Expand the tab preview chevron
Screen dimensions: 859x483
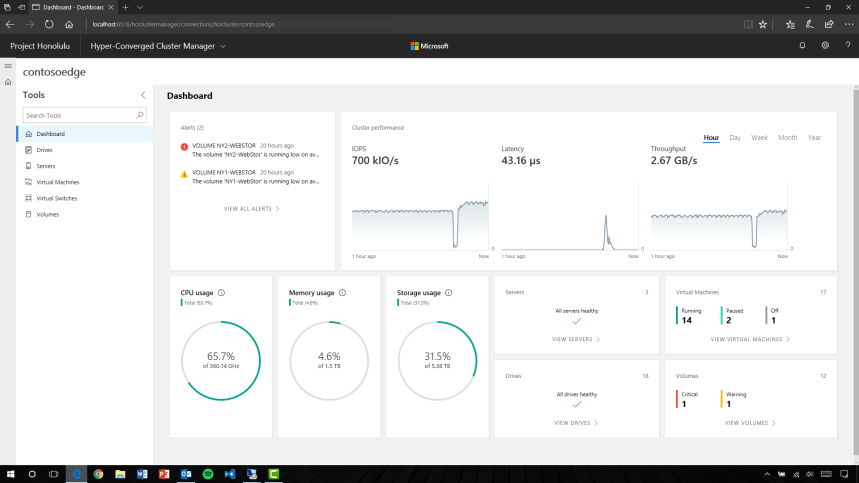(140, 7)
